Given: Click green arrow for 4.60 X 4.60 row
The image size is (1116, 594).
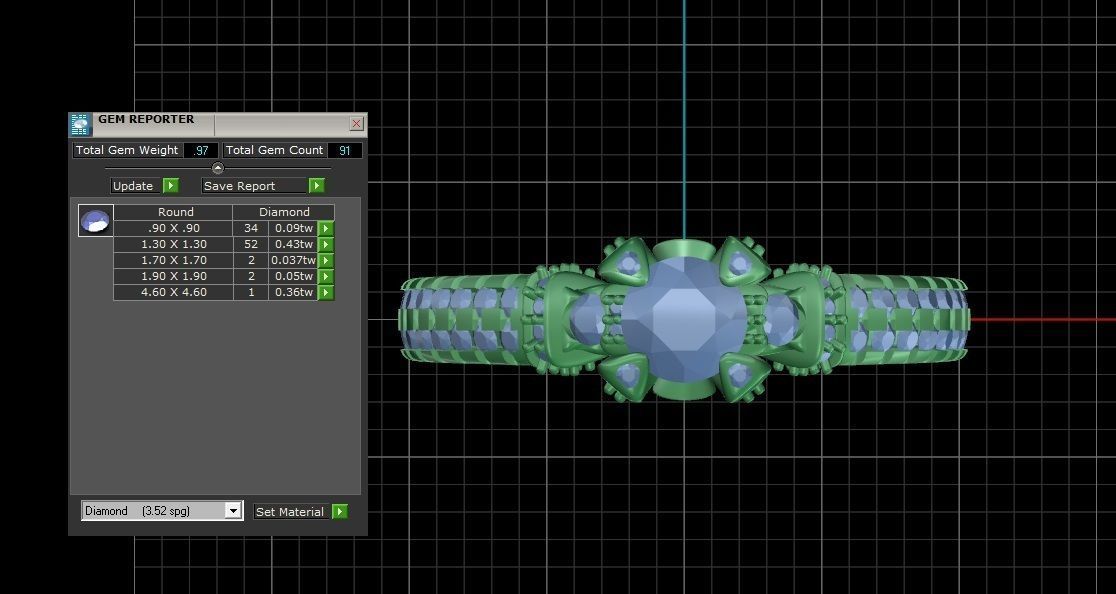Looking at the screenshot, I should (x=325, y=292).
